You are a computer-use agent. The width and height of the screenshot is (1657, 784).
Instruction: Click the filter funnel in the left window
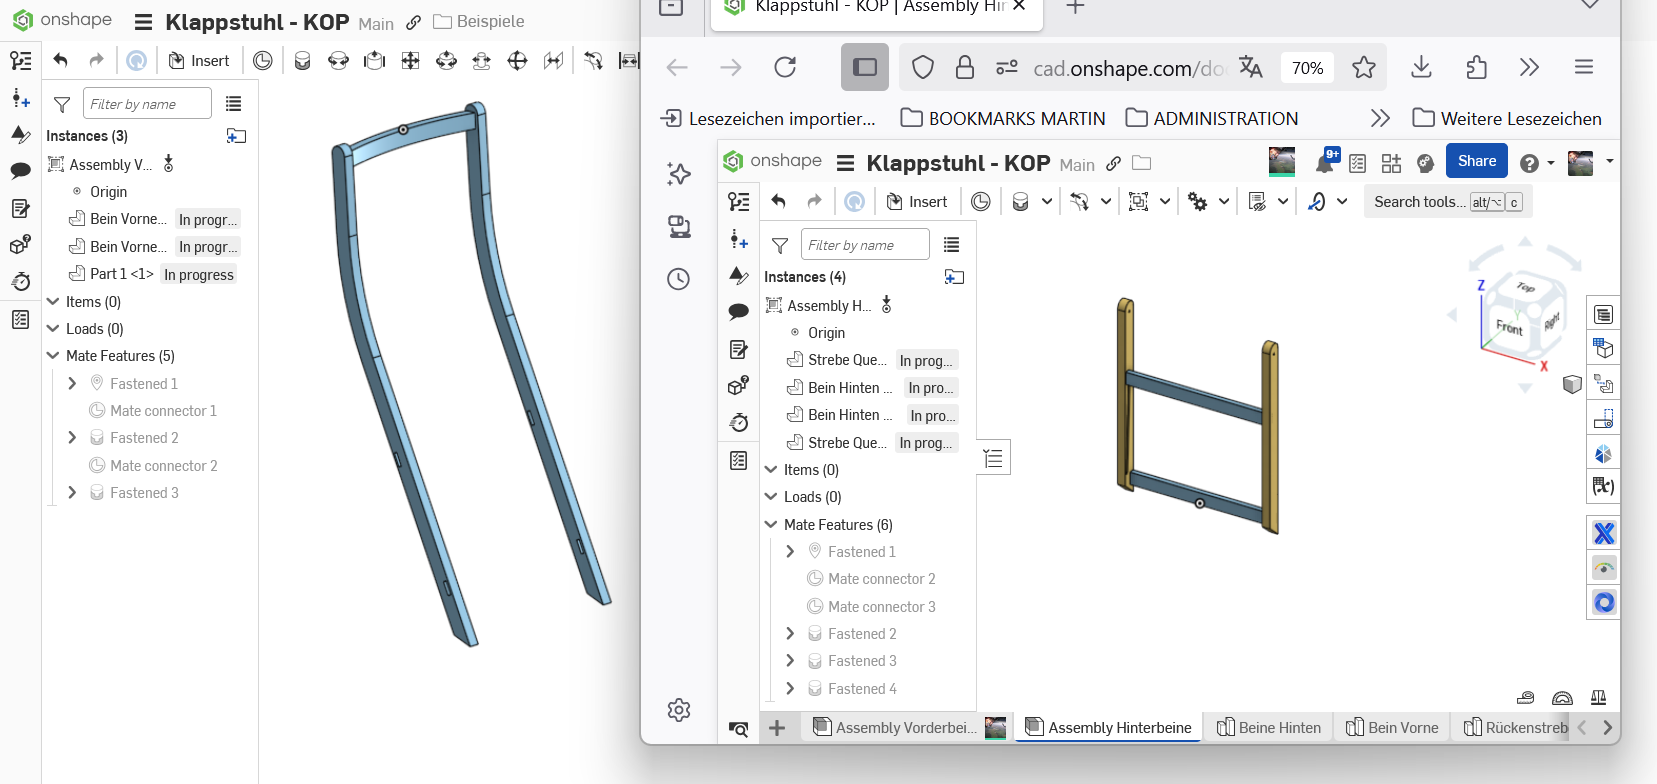click(x=62, y=104)
